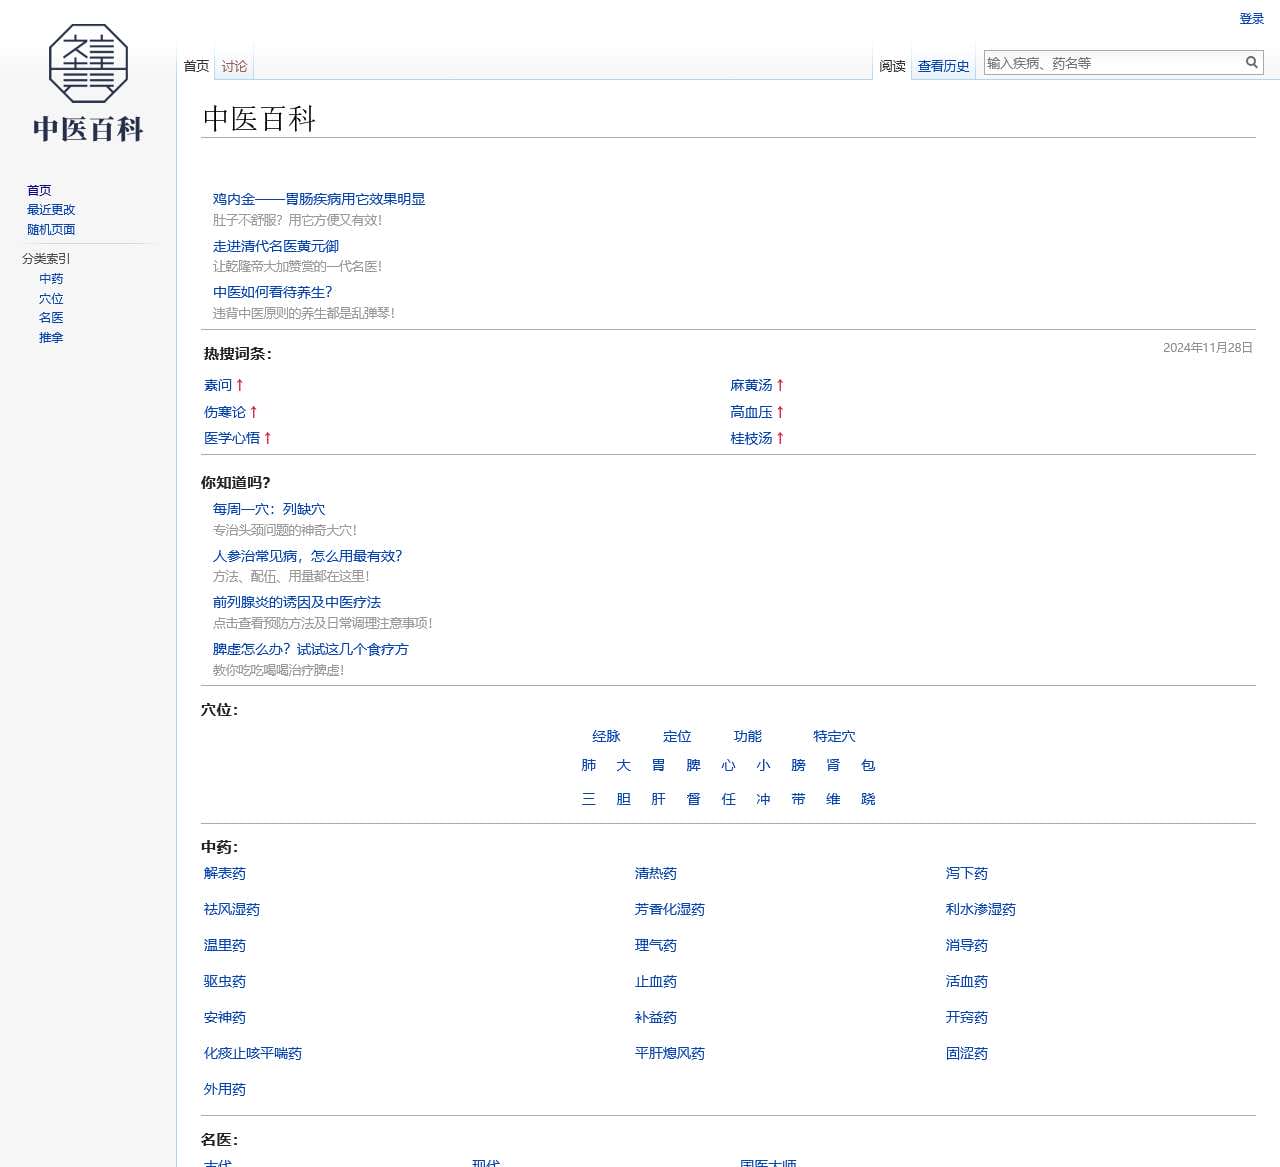The height and width of the screenshot is (1167, 1280).
Task: Click the search input field
Action: [1112, 63]
